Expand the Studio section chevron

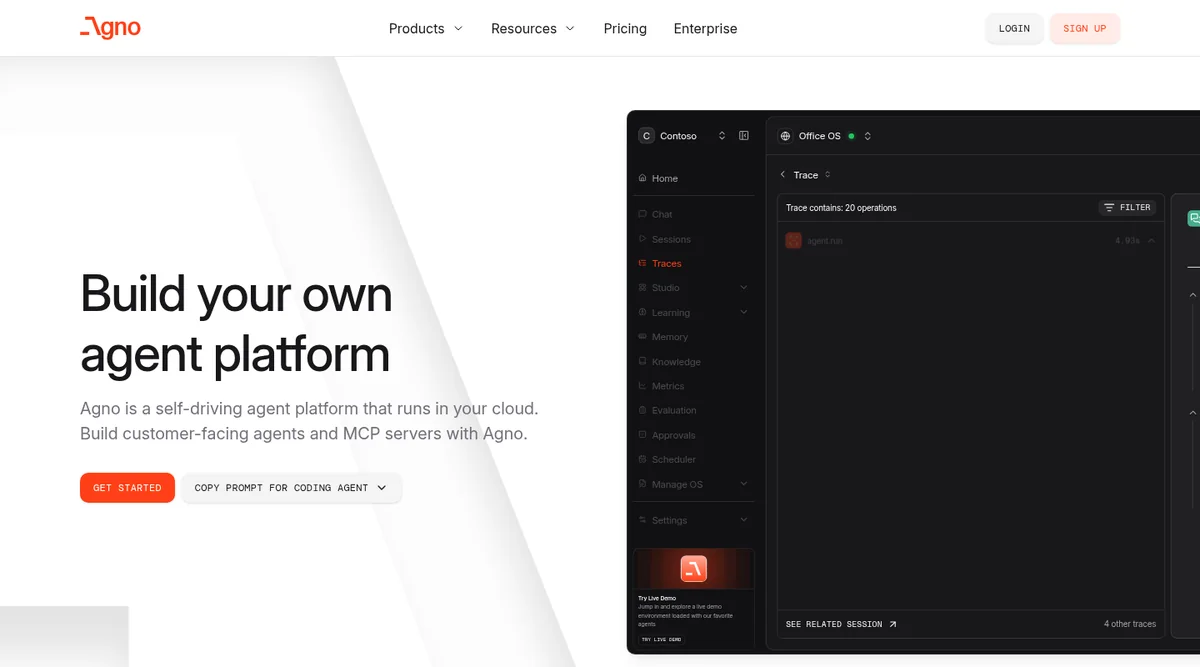coord(743,288)
